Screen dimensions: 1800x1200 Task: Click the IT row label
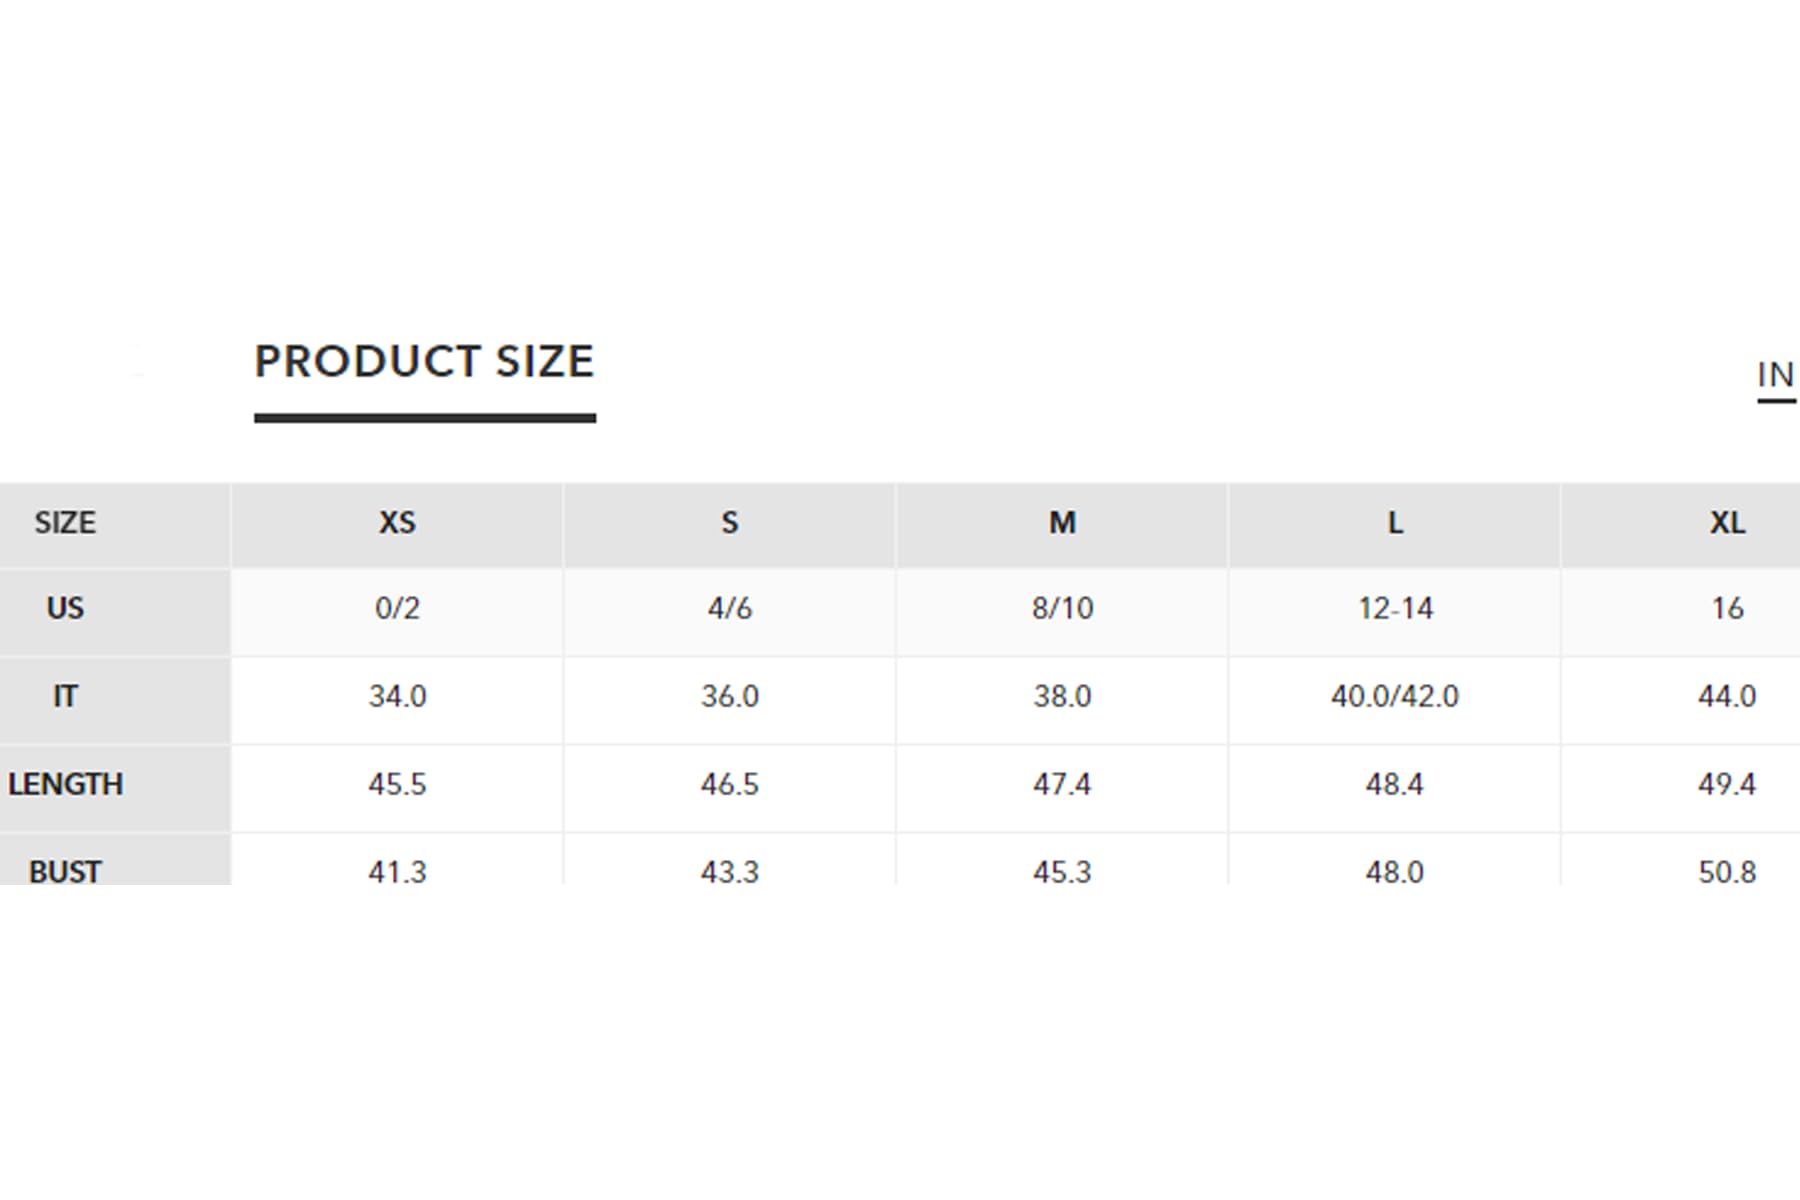[x=65, y=697]
